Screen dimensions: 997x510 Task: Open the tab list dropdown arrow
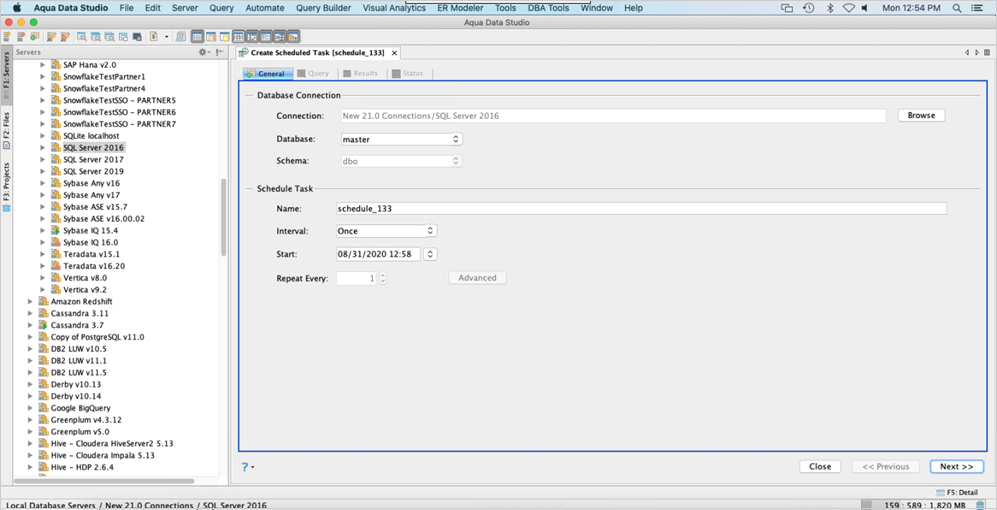pyautogui.click(x=987, y=53)
